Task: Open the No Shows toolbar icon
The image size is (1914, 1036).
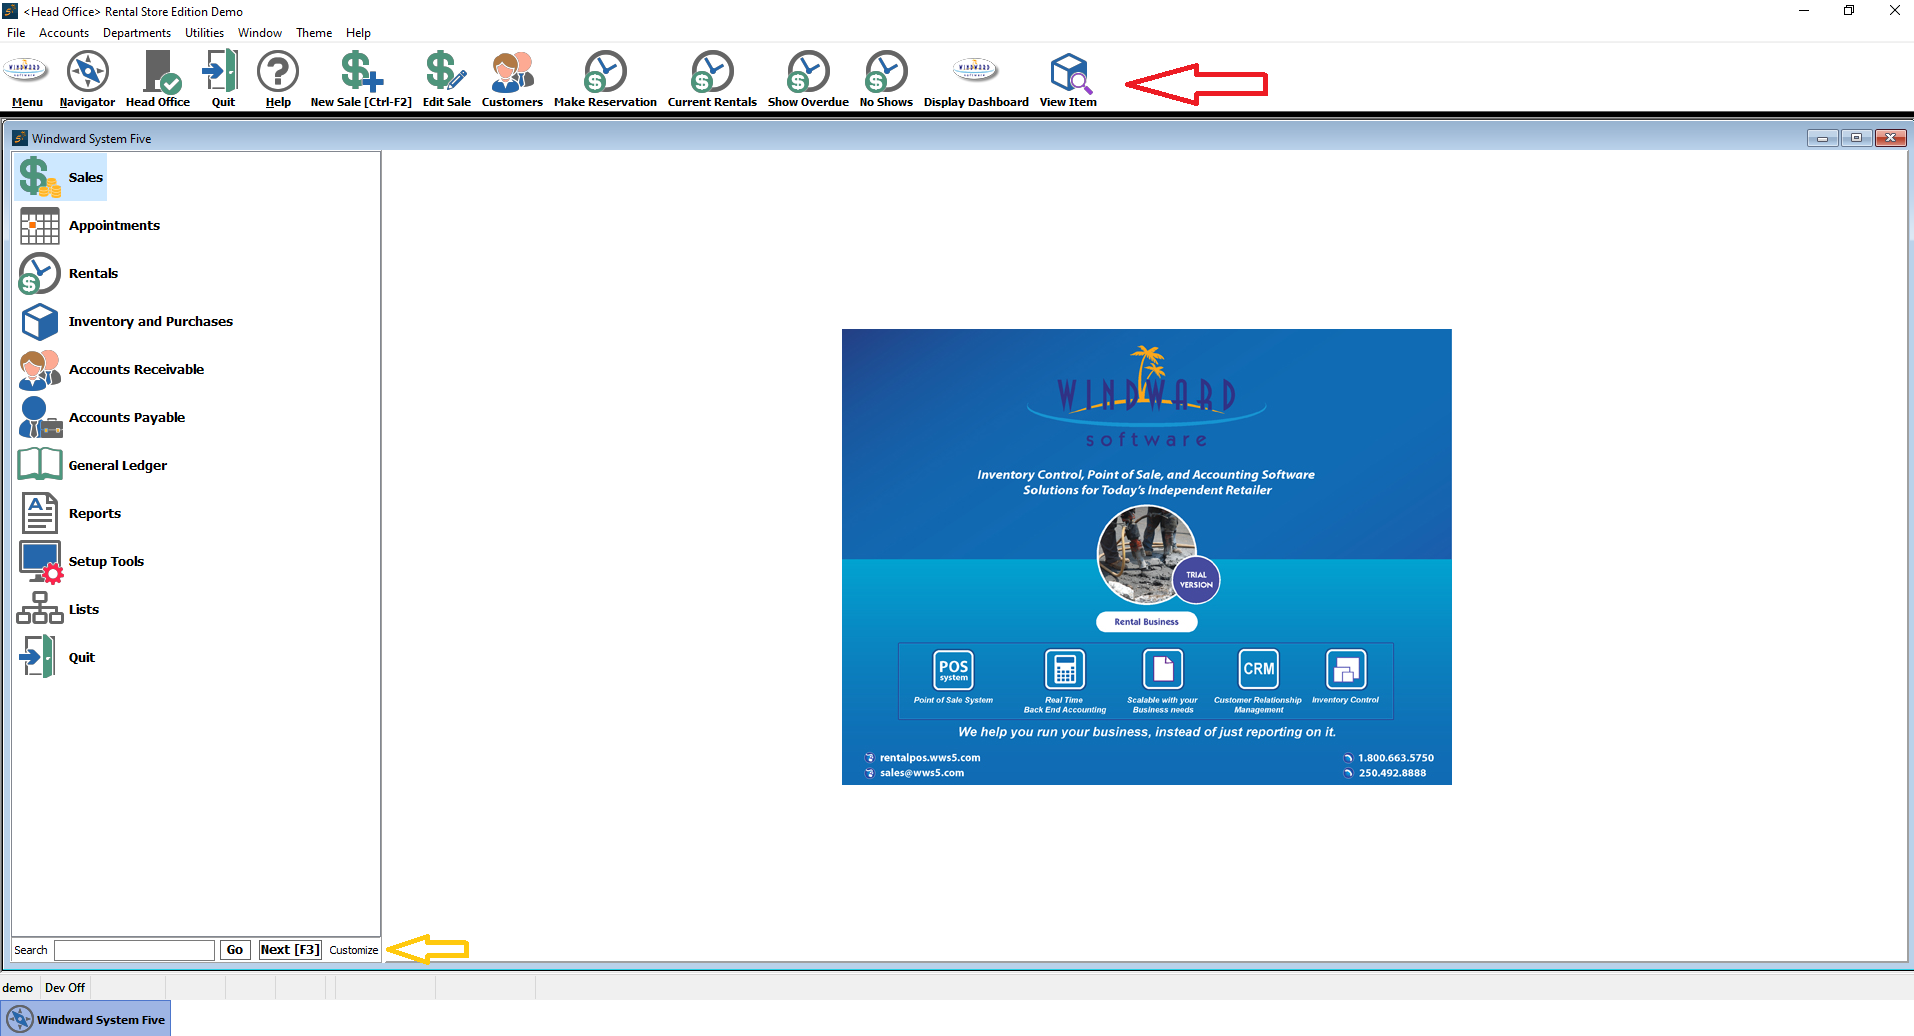Action: click(886, 79)
